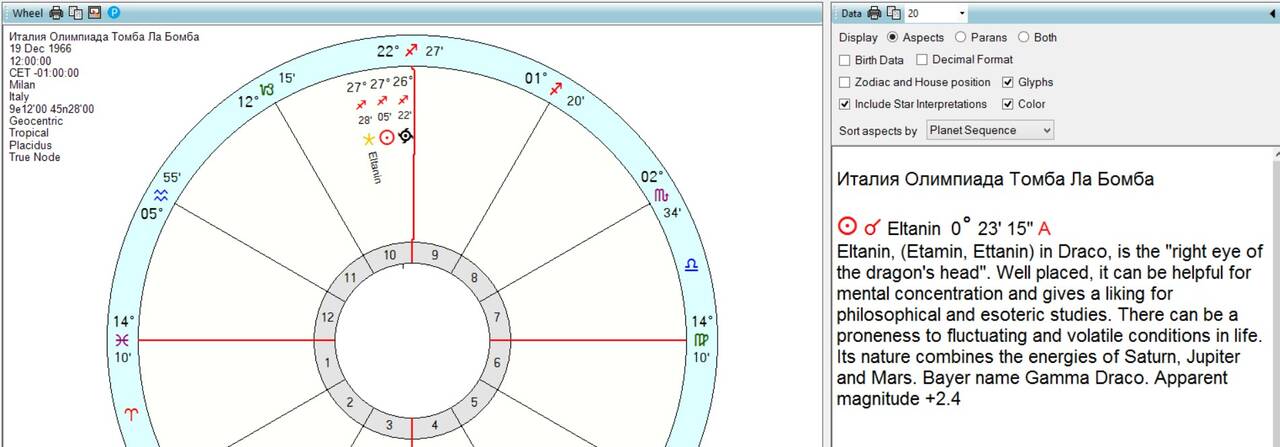This screenshot has height=447, width=1280.
Task: Click the red 'A' applying marker
Action: click(1045, 228)
